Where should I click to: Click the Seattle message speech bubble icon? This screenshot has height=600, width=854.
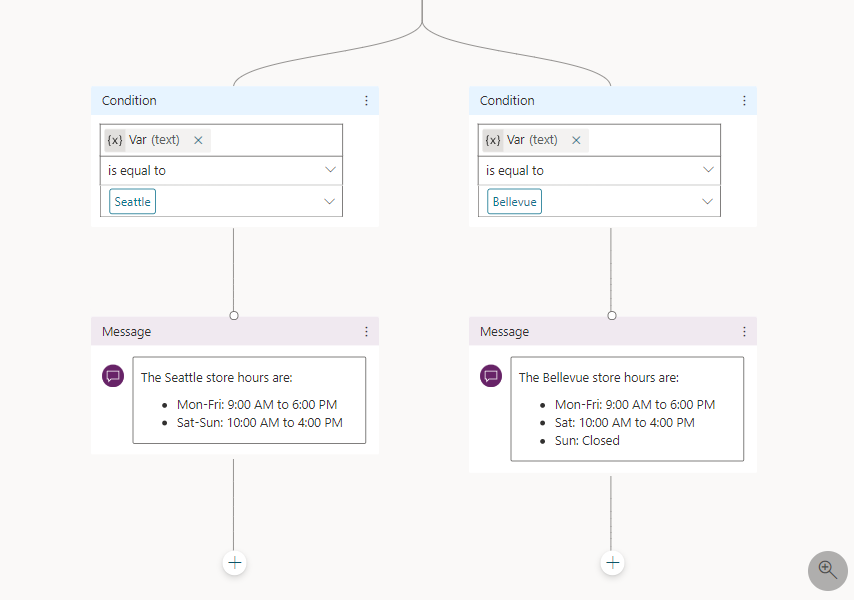click(113, 376)
